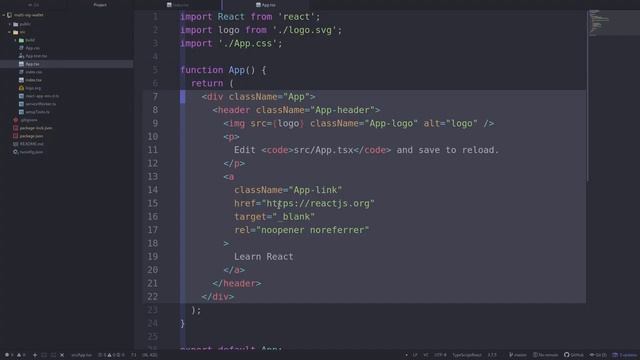Open the UTF-8 encoding selector
The image size is (640, 360).
point(440,355)
